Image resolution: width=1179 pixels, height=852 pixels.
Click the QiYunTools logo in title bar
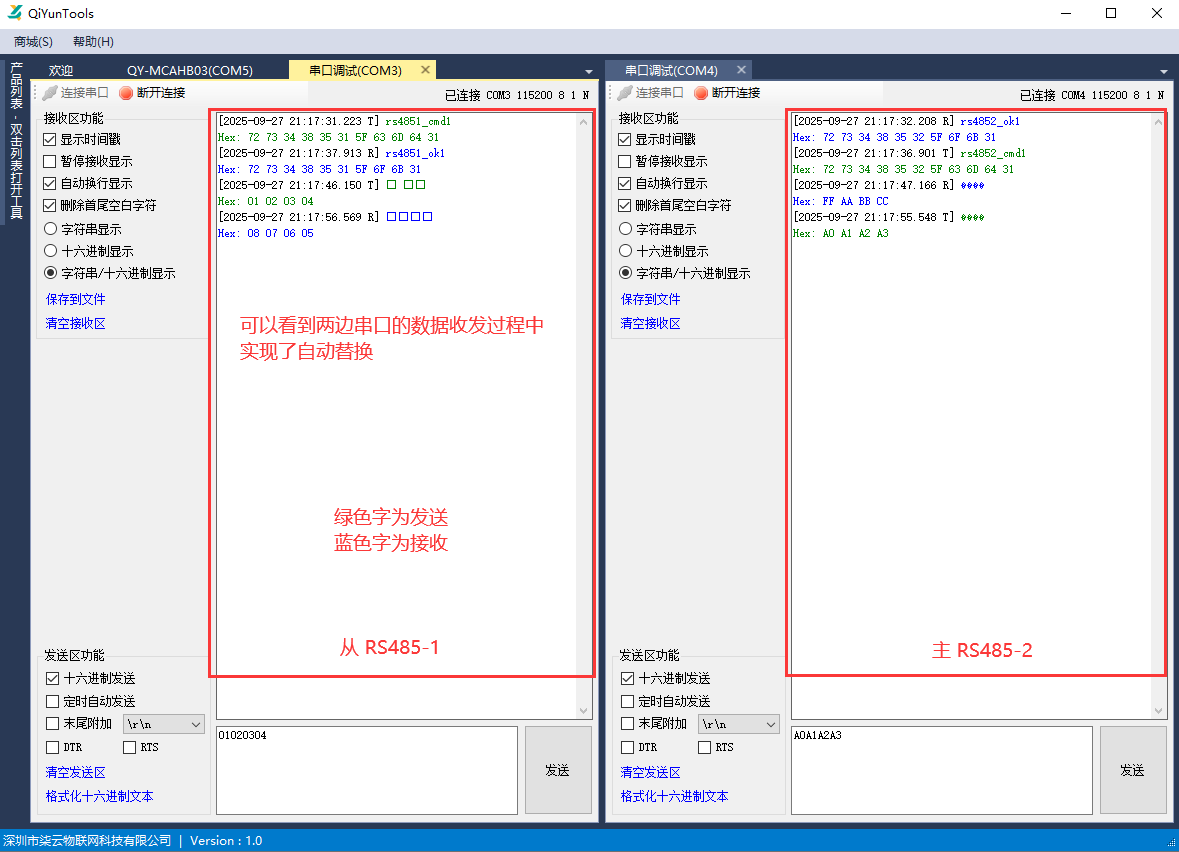15,13
